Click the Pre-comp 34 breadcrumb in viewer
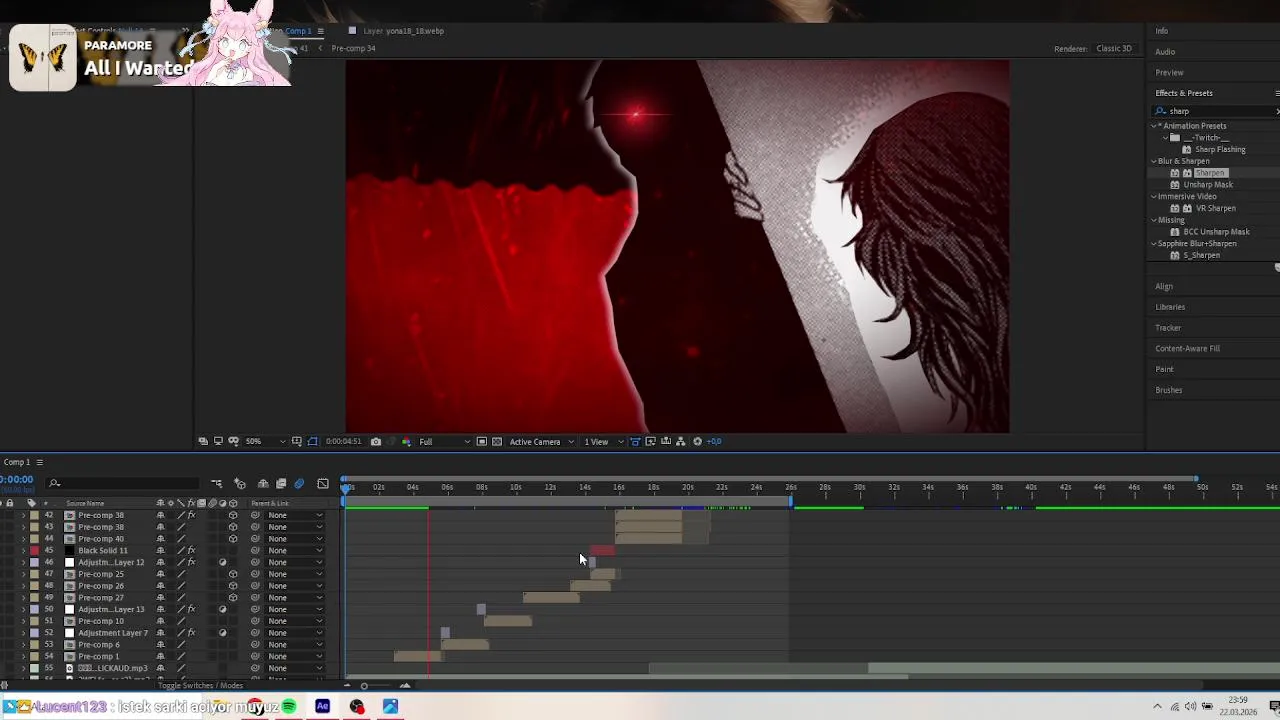Image resolution: width=1280 pixels, height=720 pixels. 353,48
